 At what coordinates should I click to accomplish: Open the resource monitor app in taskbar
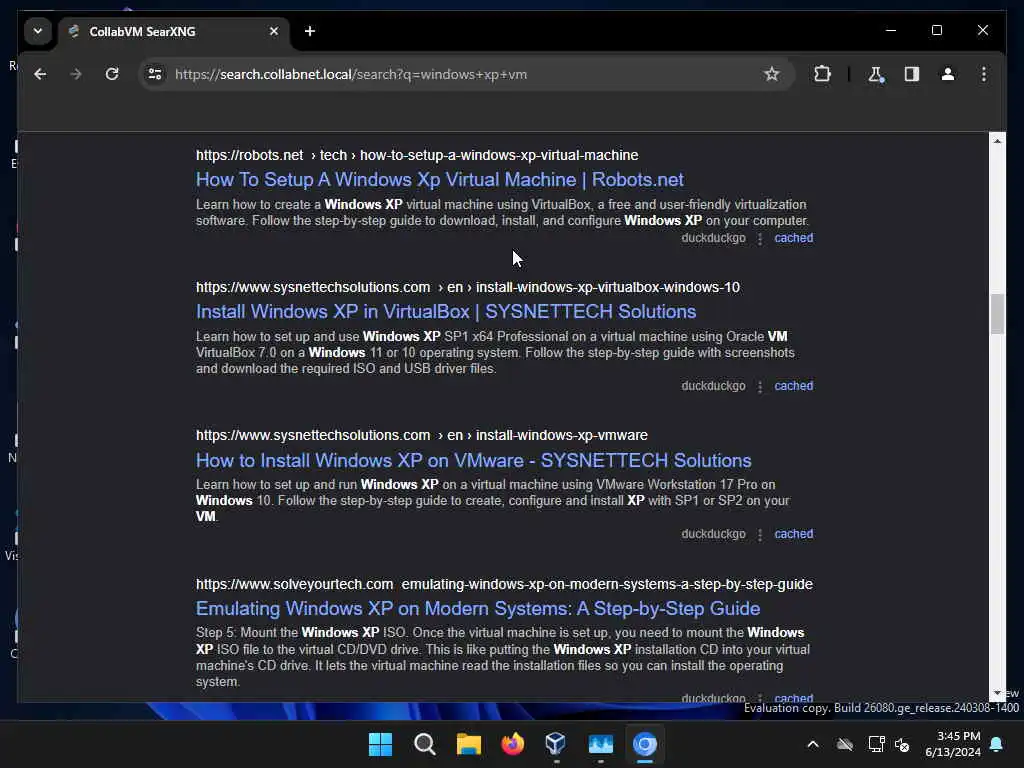pyautogui.click(x=600, y=744)
